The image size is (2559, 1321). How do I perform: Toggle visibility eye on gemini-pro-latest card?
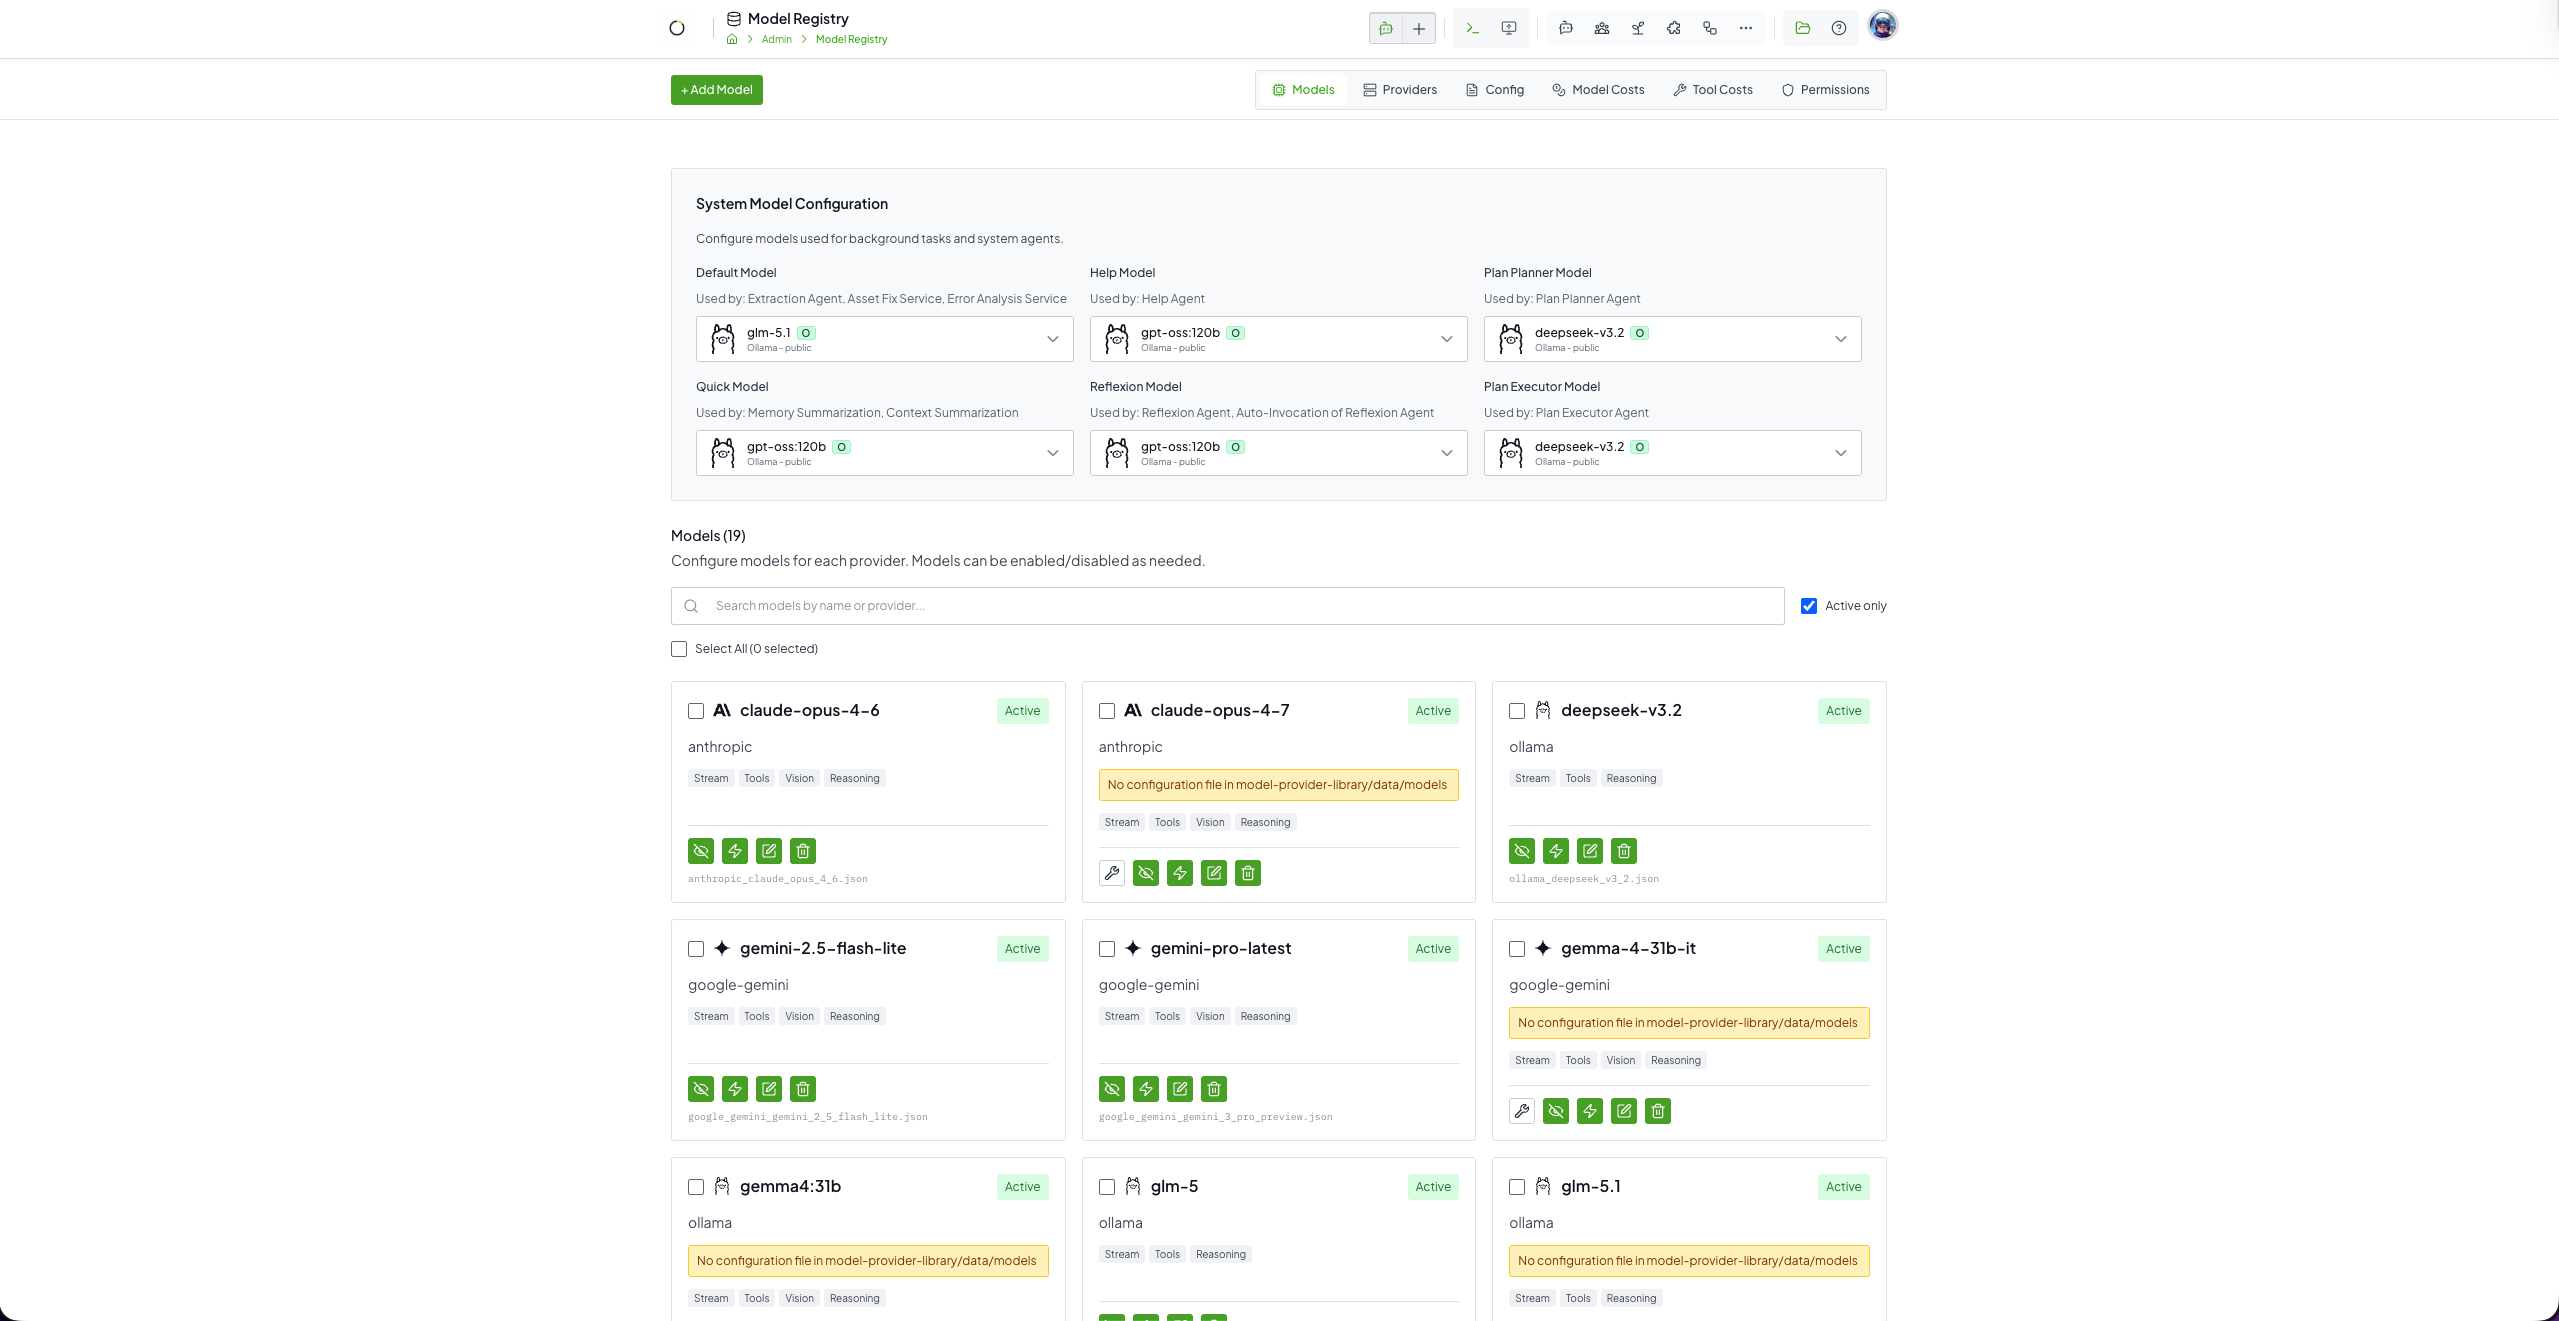coord(1112,1089)
